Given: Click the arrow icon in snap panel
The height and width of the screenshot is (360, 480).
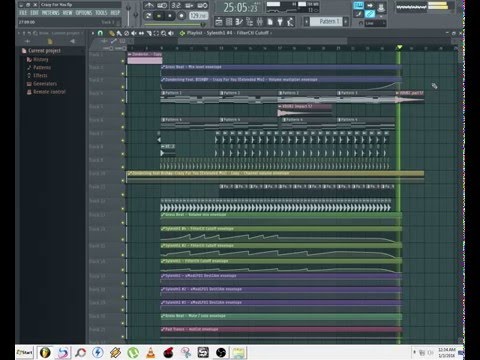Looking at the screenshot, I should [370, 6].
